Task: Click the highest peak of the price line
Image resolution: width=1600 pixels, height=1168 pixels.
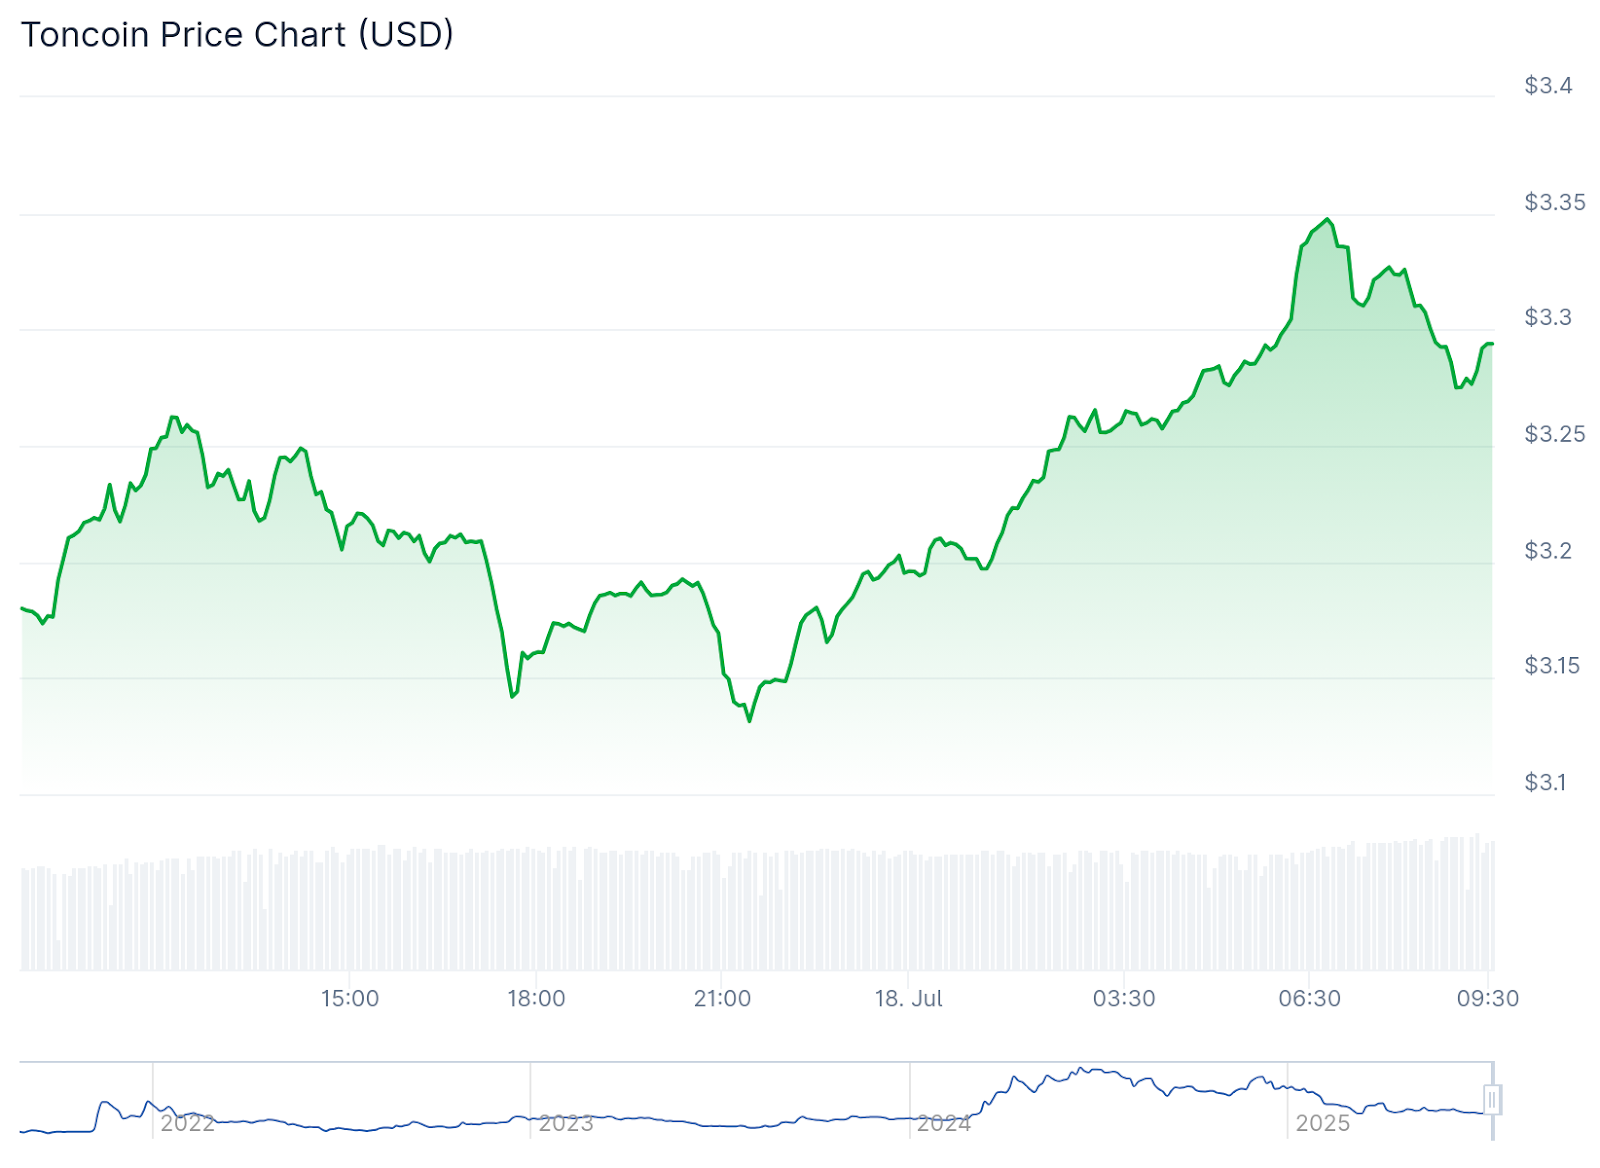Action: tap(1327, 219)
